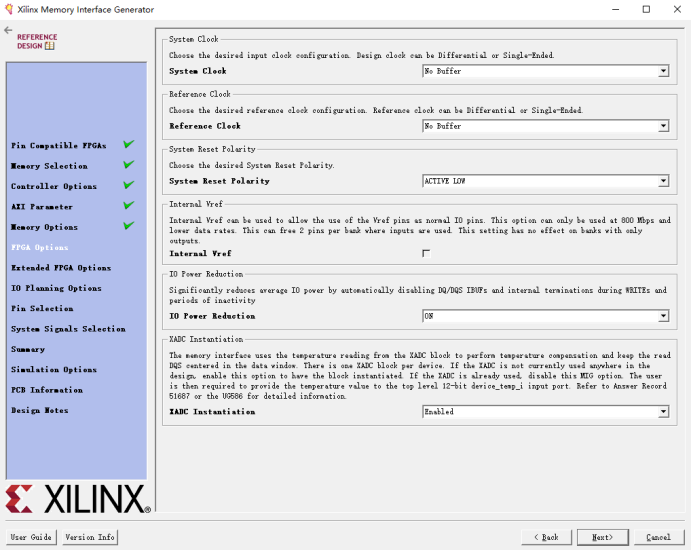Go to Pin Compatible FPGAs step
695x555 pixels.
point(59,145)
